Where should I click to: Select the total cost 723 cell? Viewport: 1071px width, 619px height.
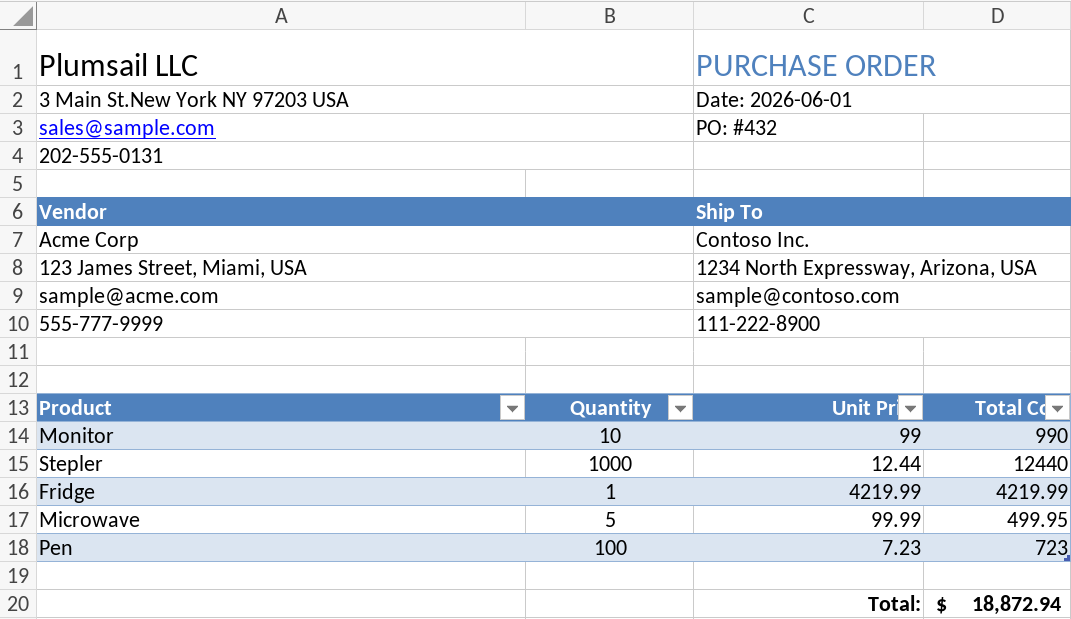997,548
